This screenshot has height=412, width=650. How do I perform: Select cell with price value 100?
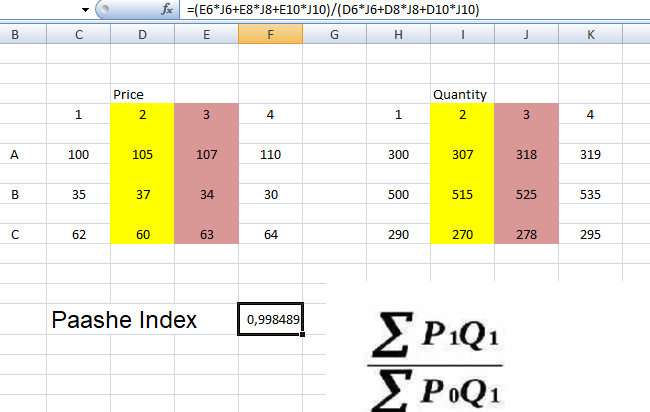(78, 155)
